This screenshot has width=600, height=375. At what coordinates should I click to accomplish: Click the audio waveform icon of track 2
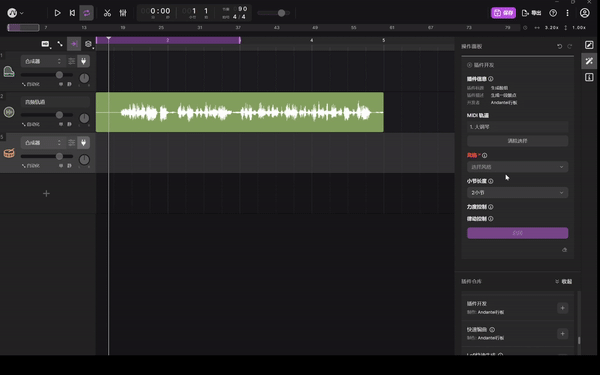pos(9,112)
